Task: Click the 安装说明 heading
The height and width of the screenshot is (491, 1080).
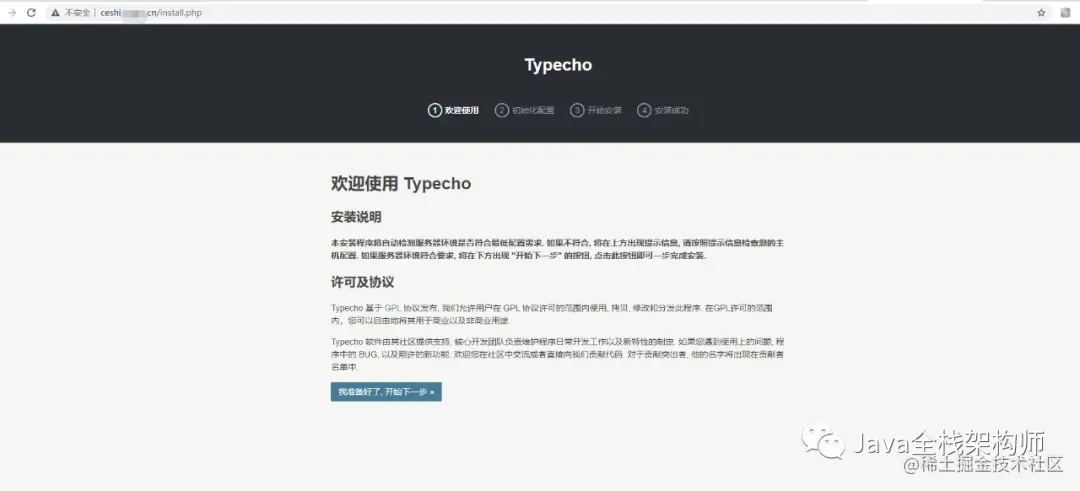Action: click(356, 218)
